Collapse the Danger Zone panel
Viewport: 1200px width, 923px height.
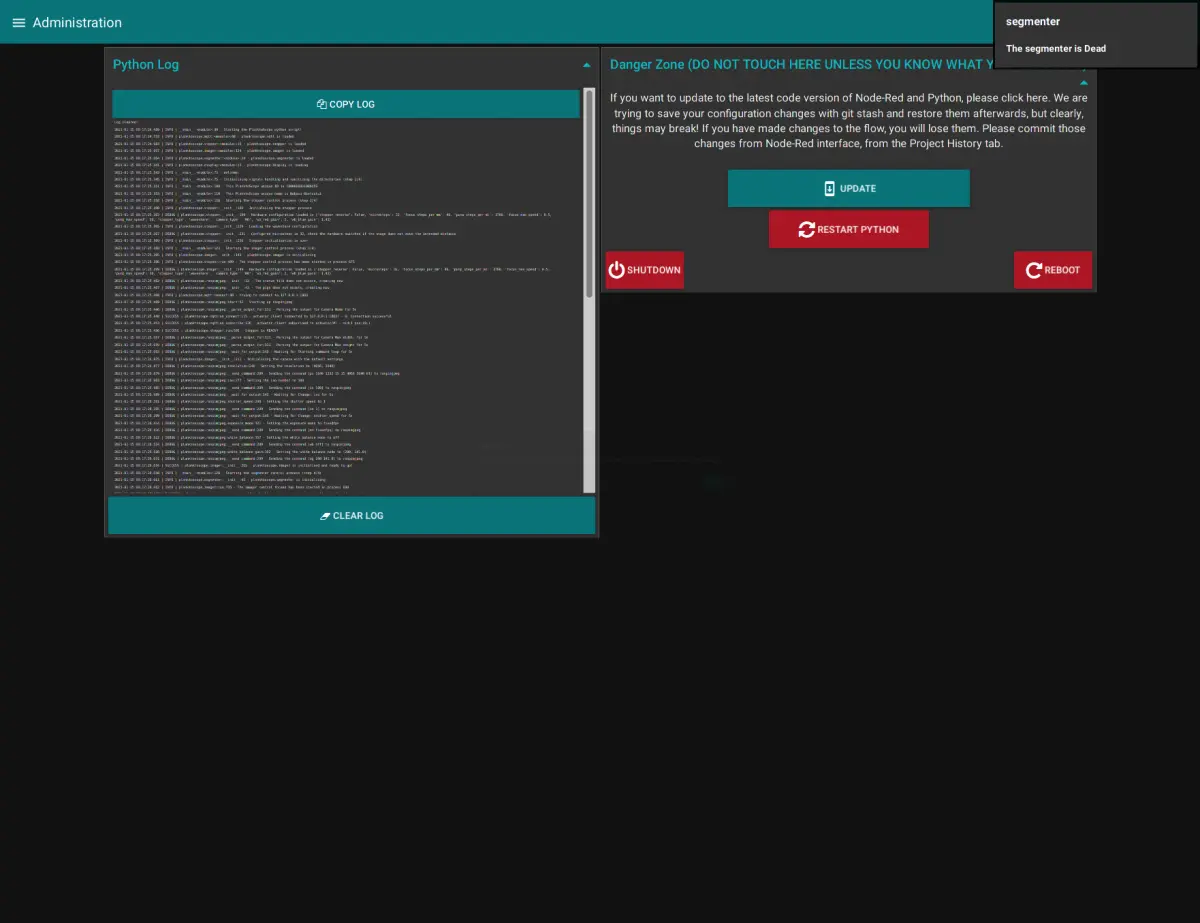[x=1083, y=83]
